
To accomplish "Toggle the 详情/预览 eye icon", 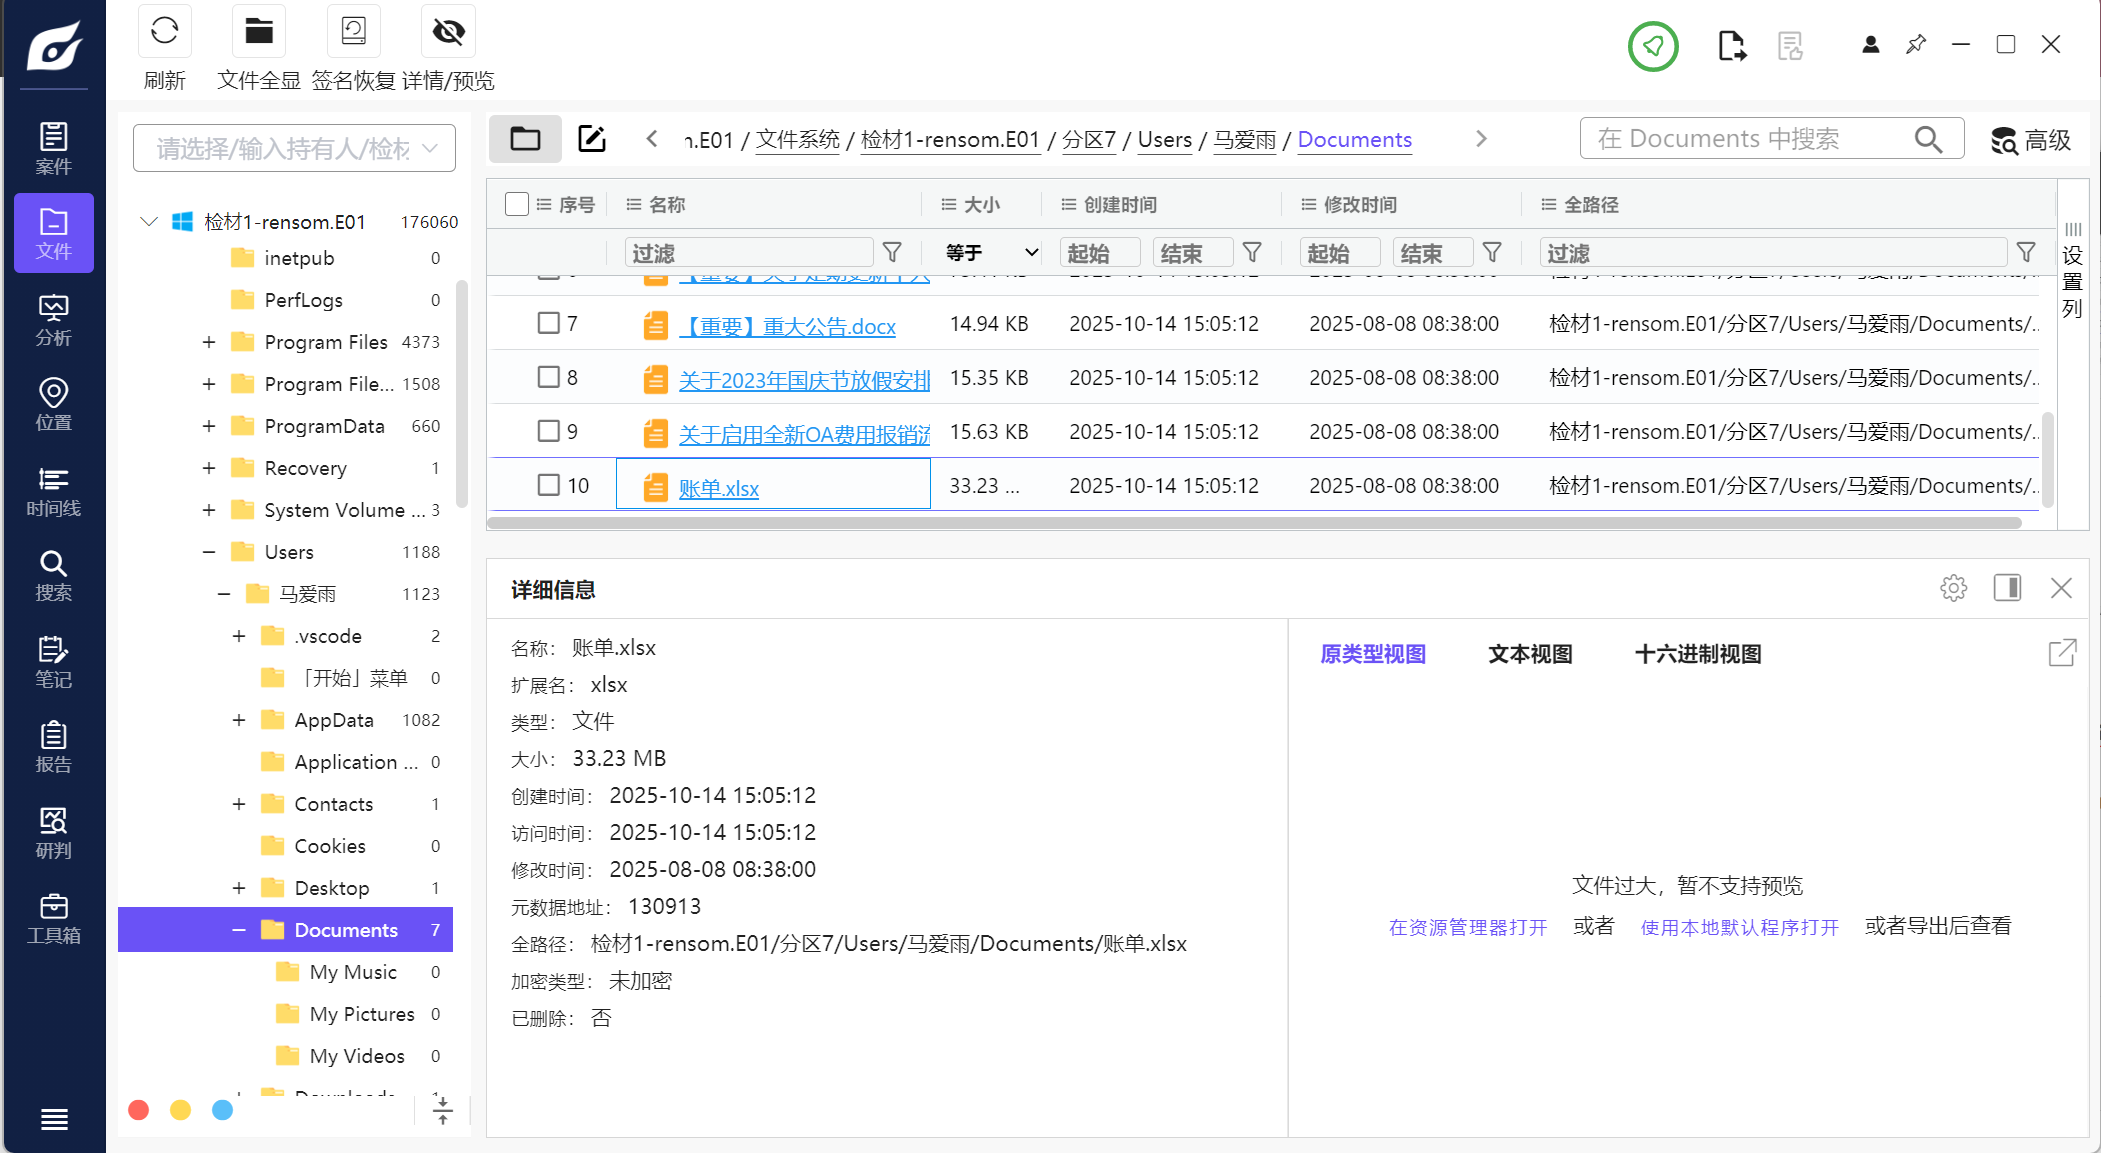I will [448, 32].
